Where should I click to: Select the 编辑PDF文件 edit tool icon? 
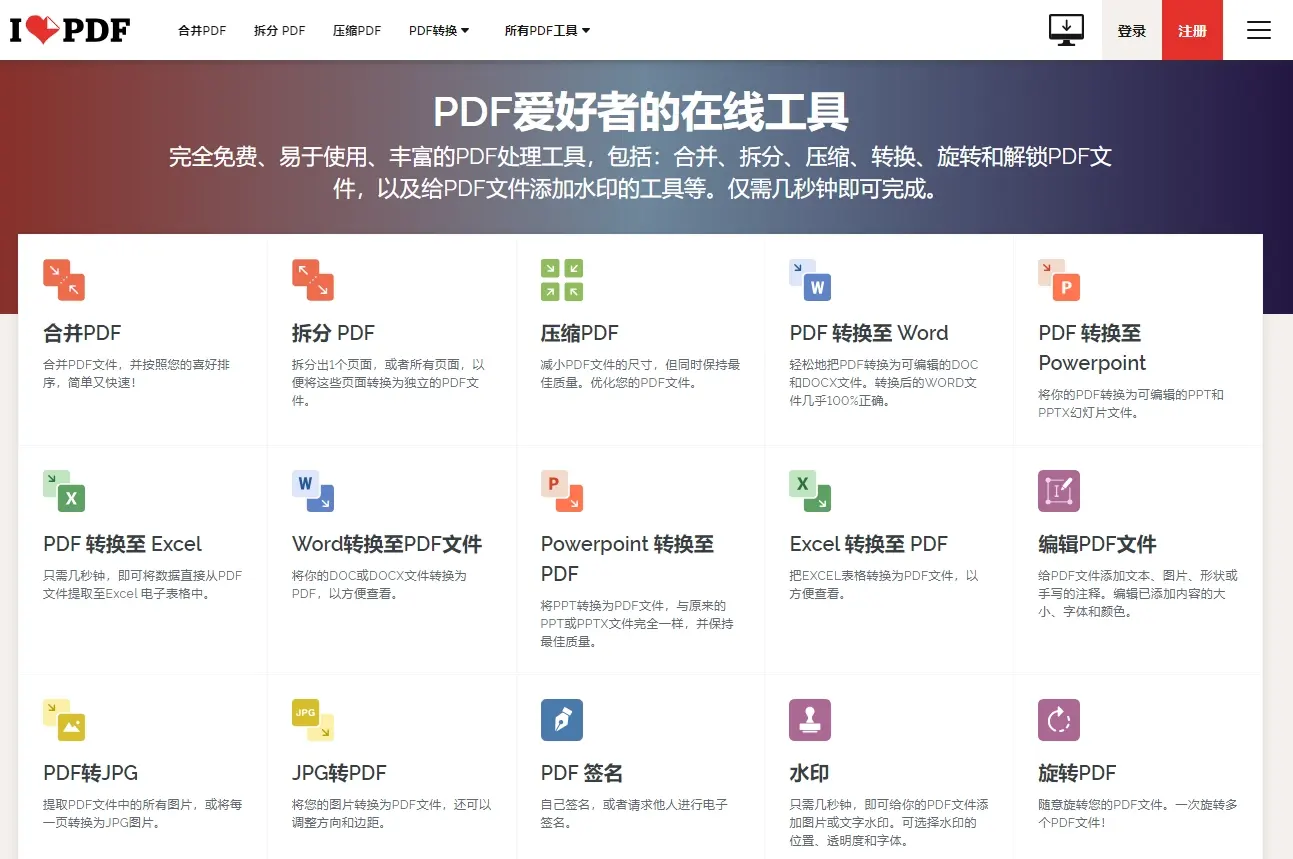pos(1059,491)
